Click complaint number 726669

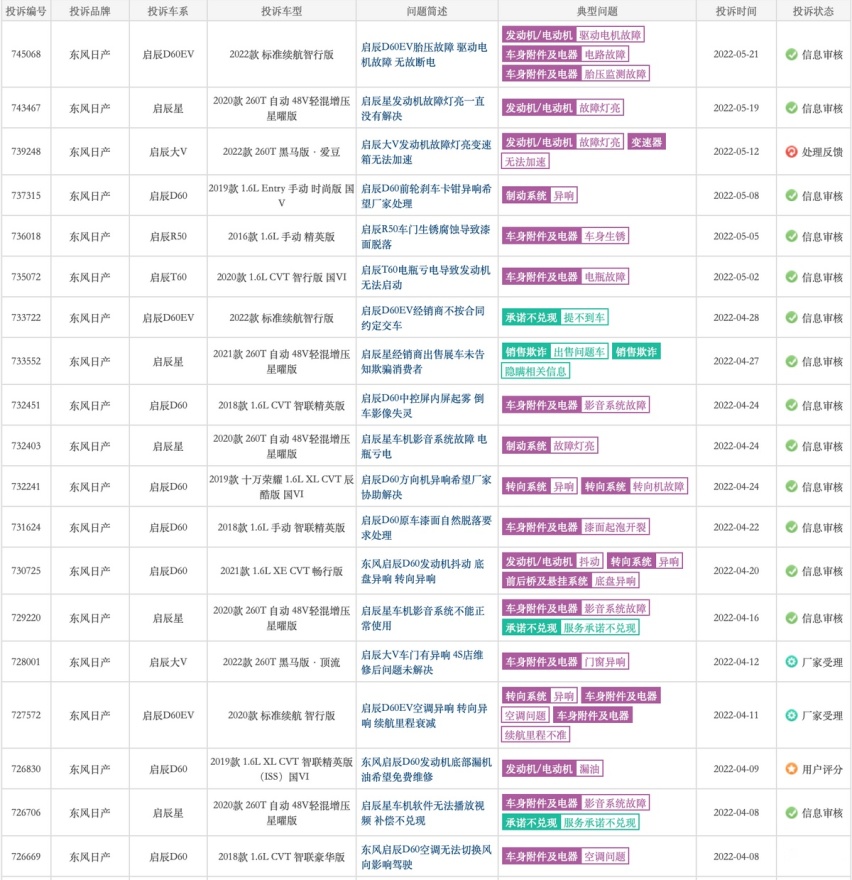(26, 856)
